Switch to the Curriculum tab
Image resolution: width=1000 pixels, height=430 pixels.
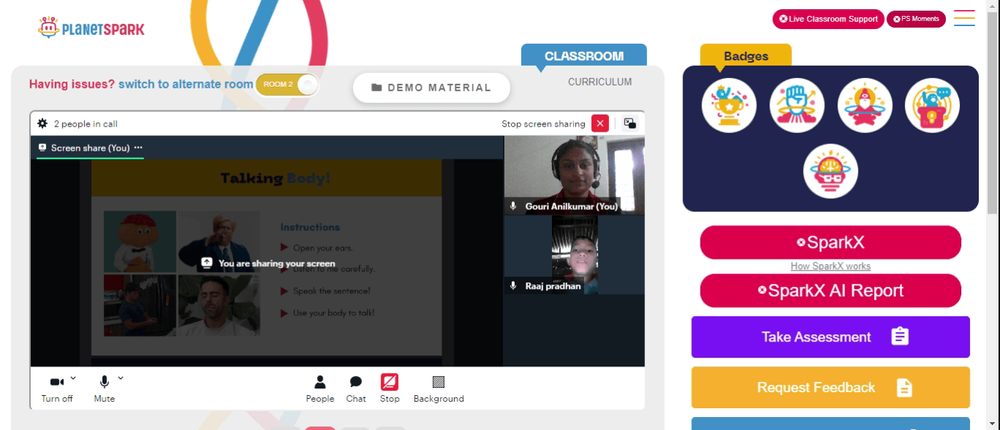(600, 82)
